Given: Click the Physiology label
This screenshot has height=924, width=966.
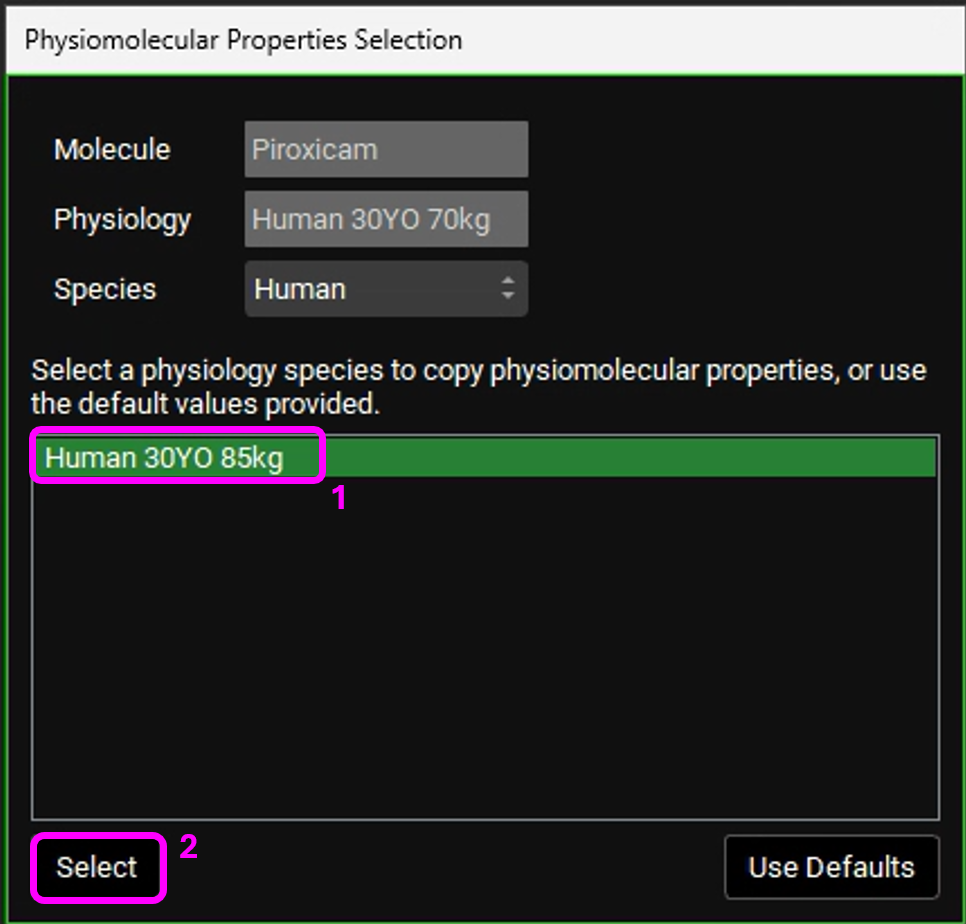Looking at the screenshot, I should point(122,220).
